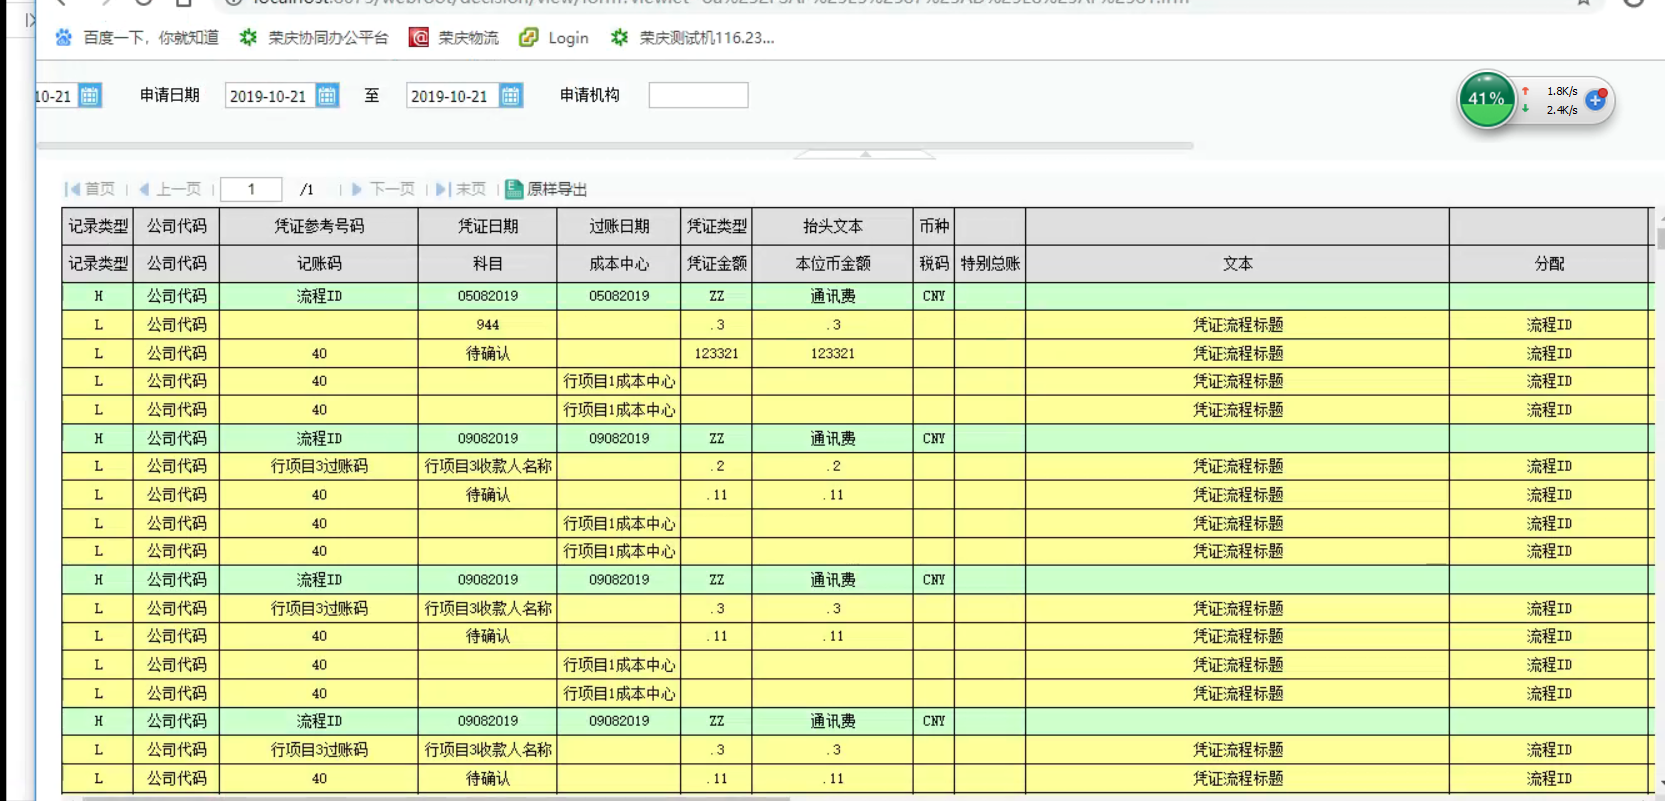The image size is (1665, 801).
Task: Open calendar picker for start date 2019-10-21
Action: 327,96
